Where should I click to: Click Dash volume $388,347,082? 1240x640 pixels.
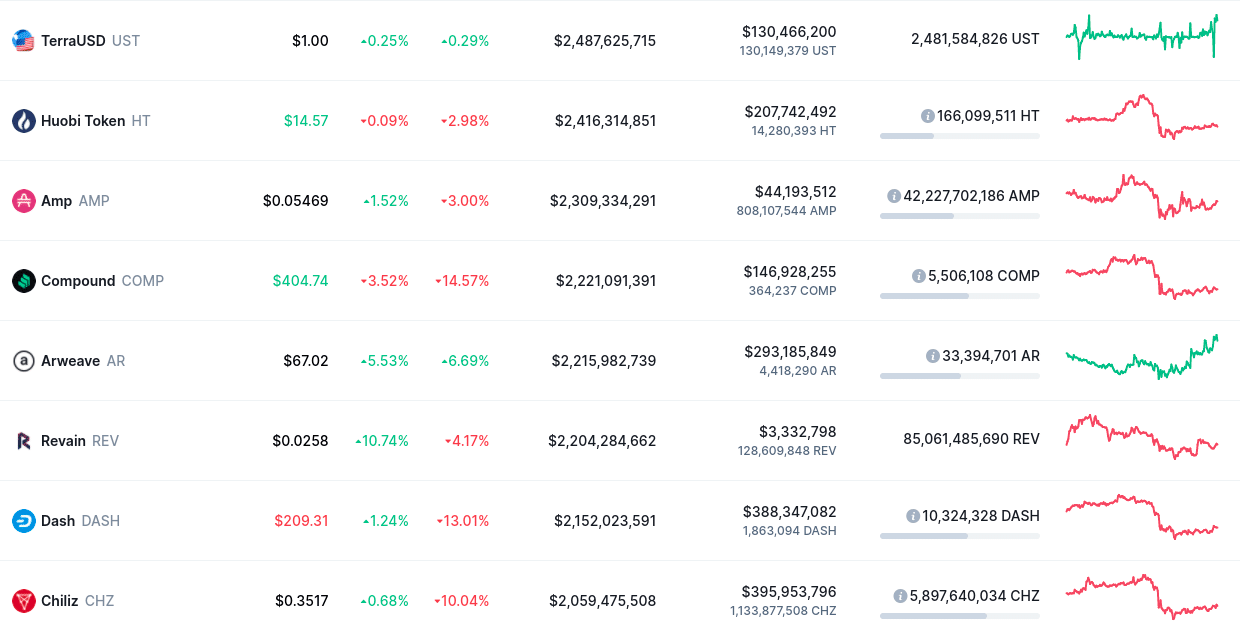(790, 512)
